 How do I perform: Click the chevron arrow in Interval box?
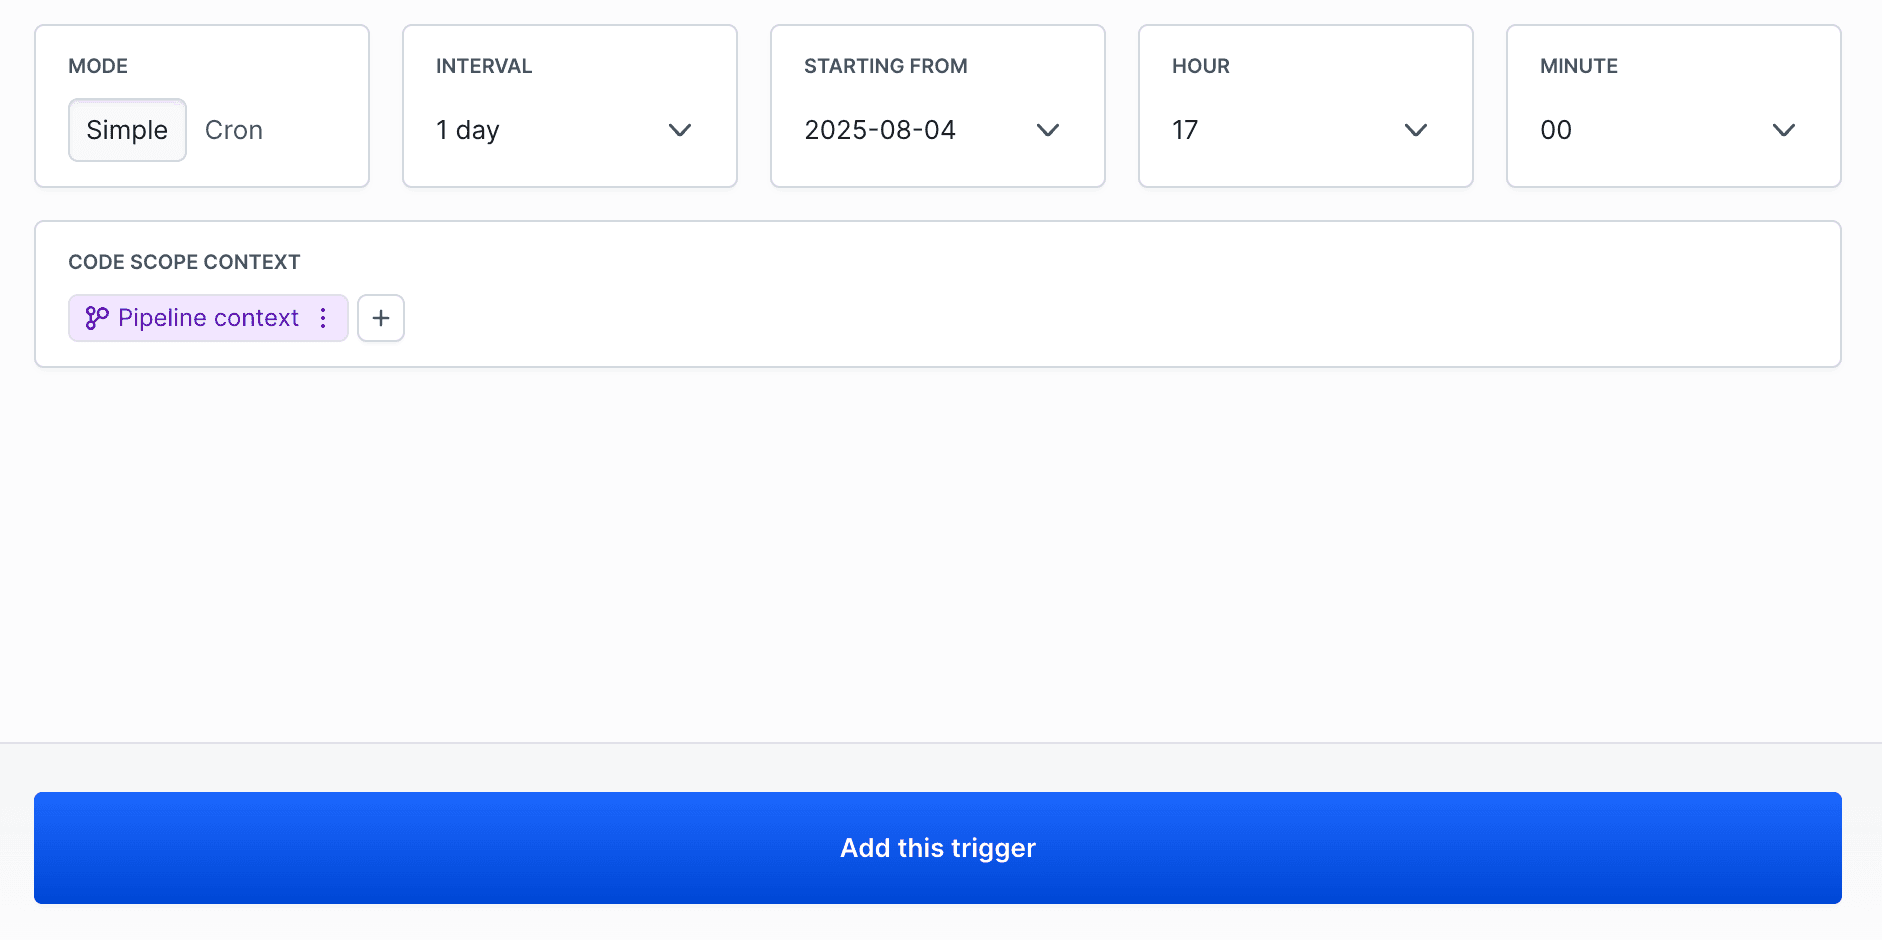point(680,130)
